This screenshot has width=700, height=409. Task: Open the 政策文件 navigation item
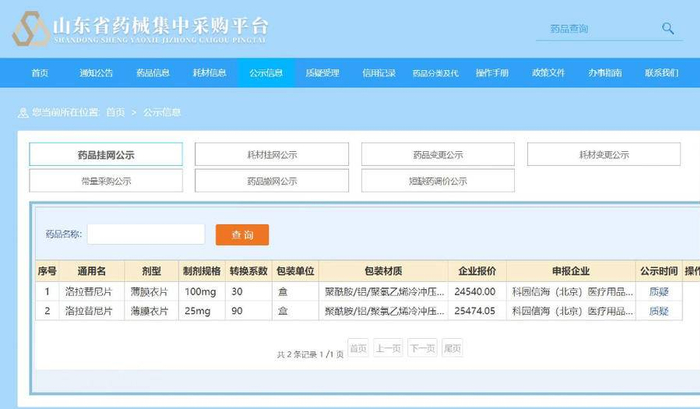click(x=548, y=73)
